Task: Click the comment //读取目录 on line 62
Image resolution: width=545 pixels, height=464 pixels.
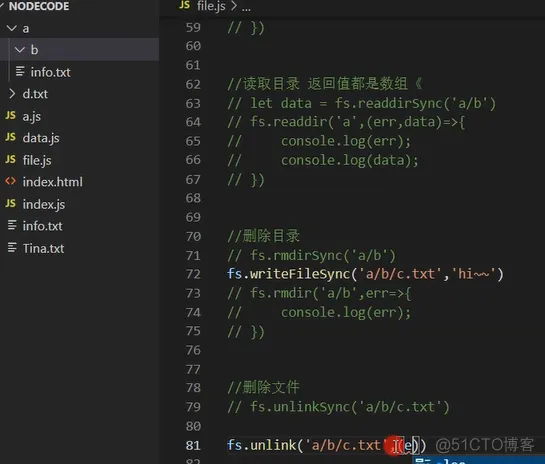Action: 325,84
